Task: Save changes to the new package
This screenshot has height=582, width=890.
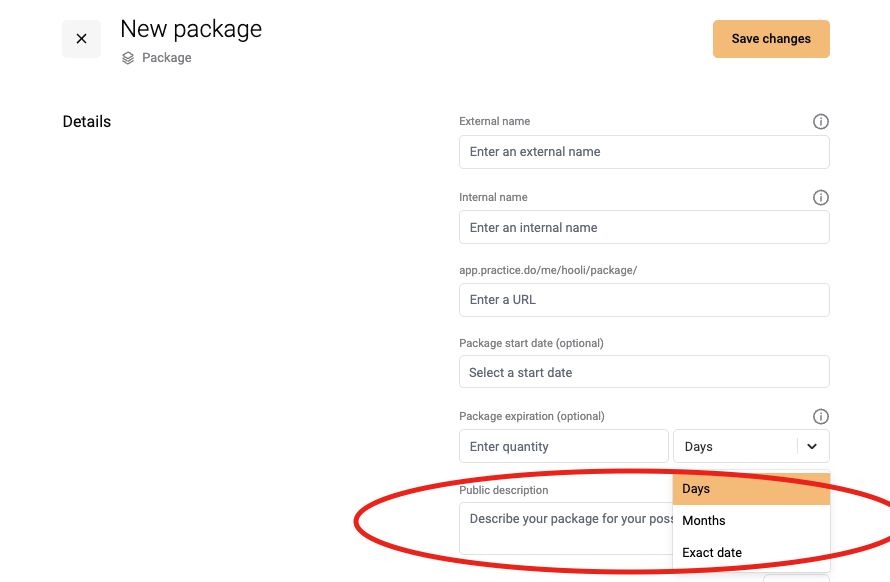Action: coord(771,39)
